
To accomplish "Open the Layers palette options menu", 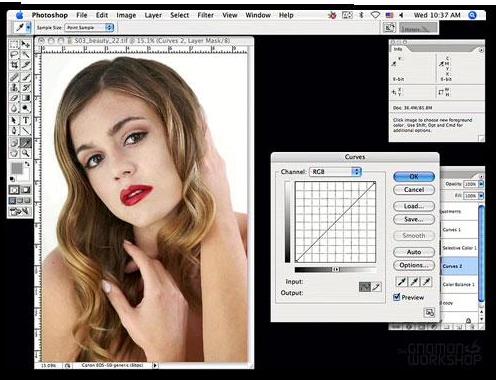I will pyautogui.click(x=481, y=176).
